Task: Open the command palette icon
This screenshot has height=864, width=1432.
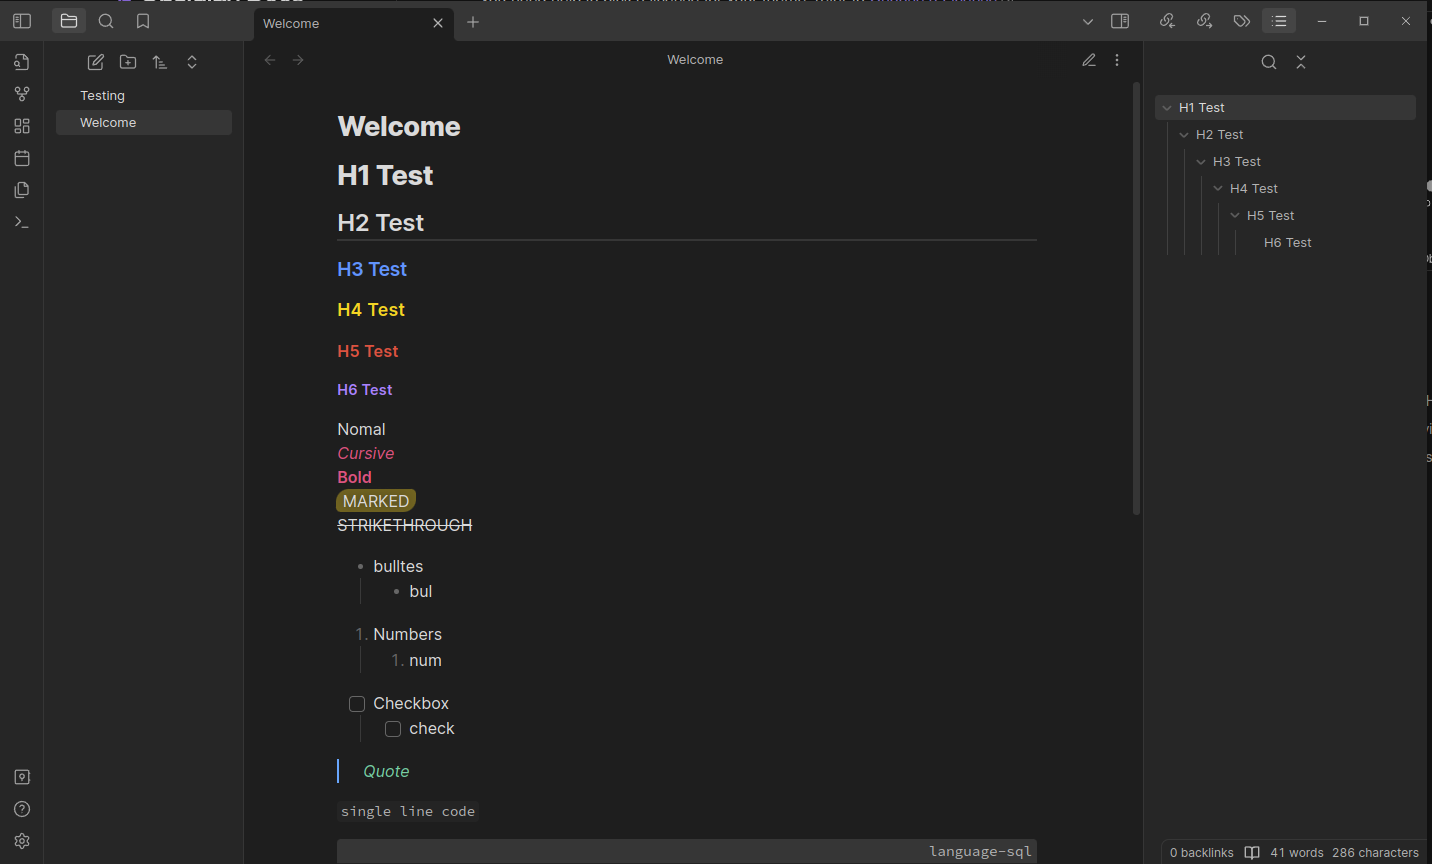Action: pyautogui.click(x=22, y=222)
